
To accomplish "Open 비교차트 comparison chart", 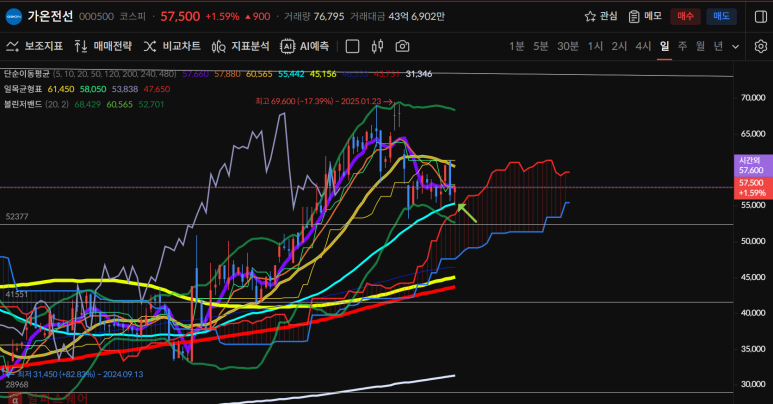I will tap(172, 46).
